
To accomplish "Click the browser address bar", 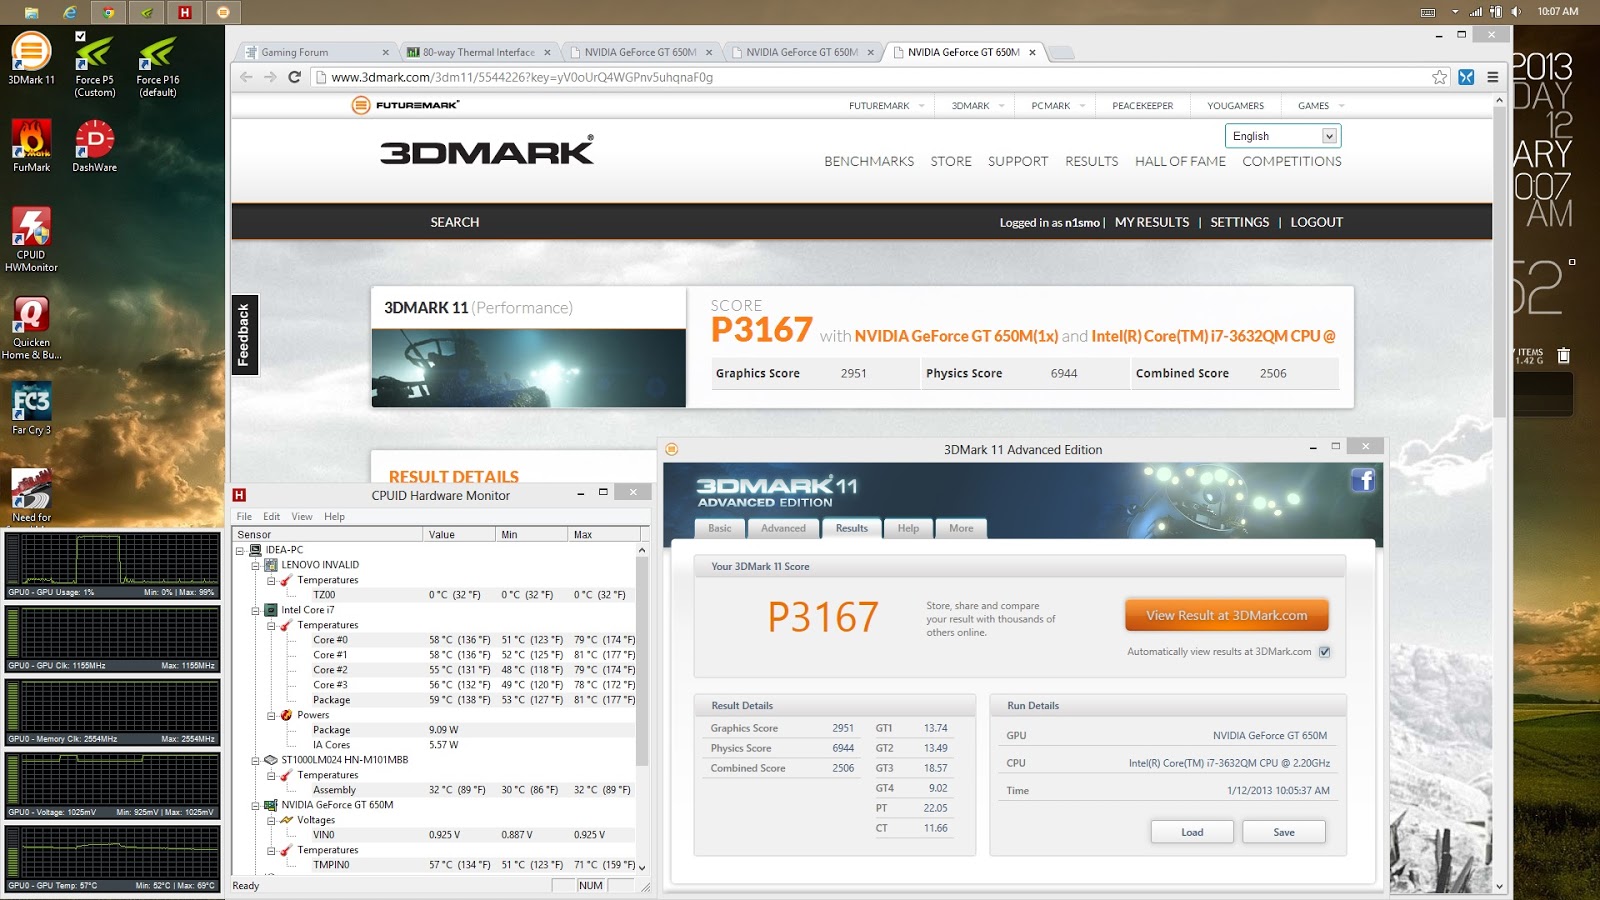I will pos(870,77).
